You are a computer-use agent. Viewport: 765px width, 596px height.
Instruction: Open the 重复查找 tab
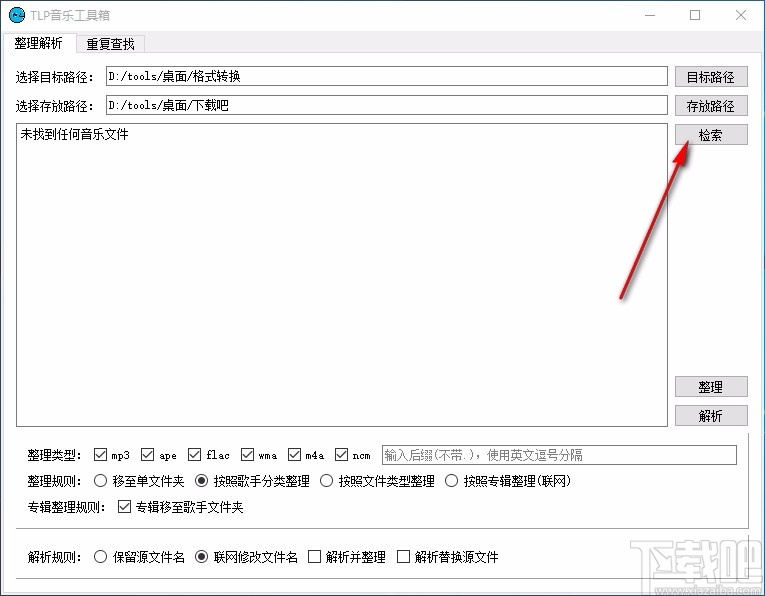[x=110, y=44]
